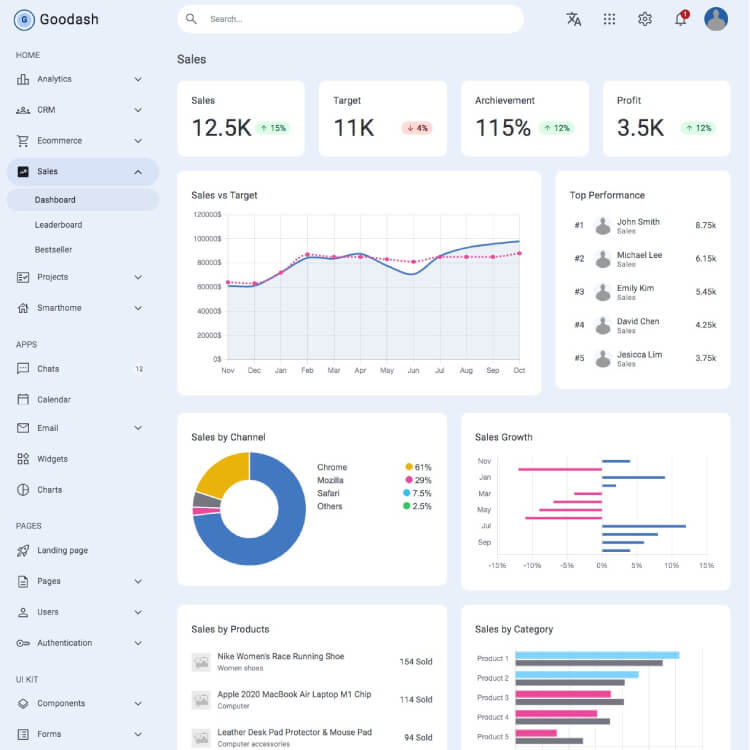
Task: Expand the Ecommerce submenu
Action: coord(138,141)
